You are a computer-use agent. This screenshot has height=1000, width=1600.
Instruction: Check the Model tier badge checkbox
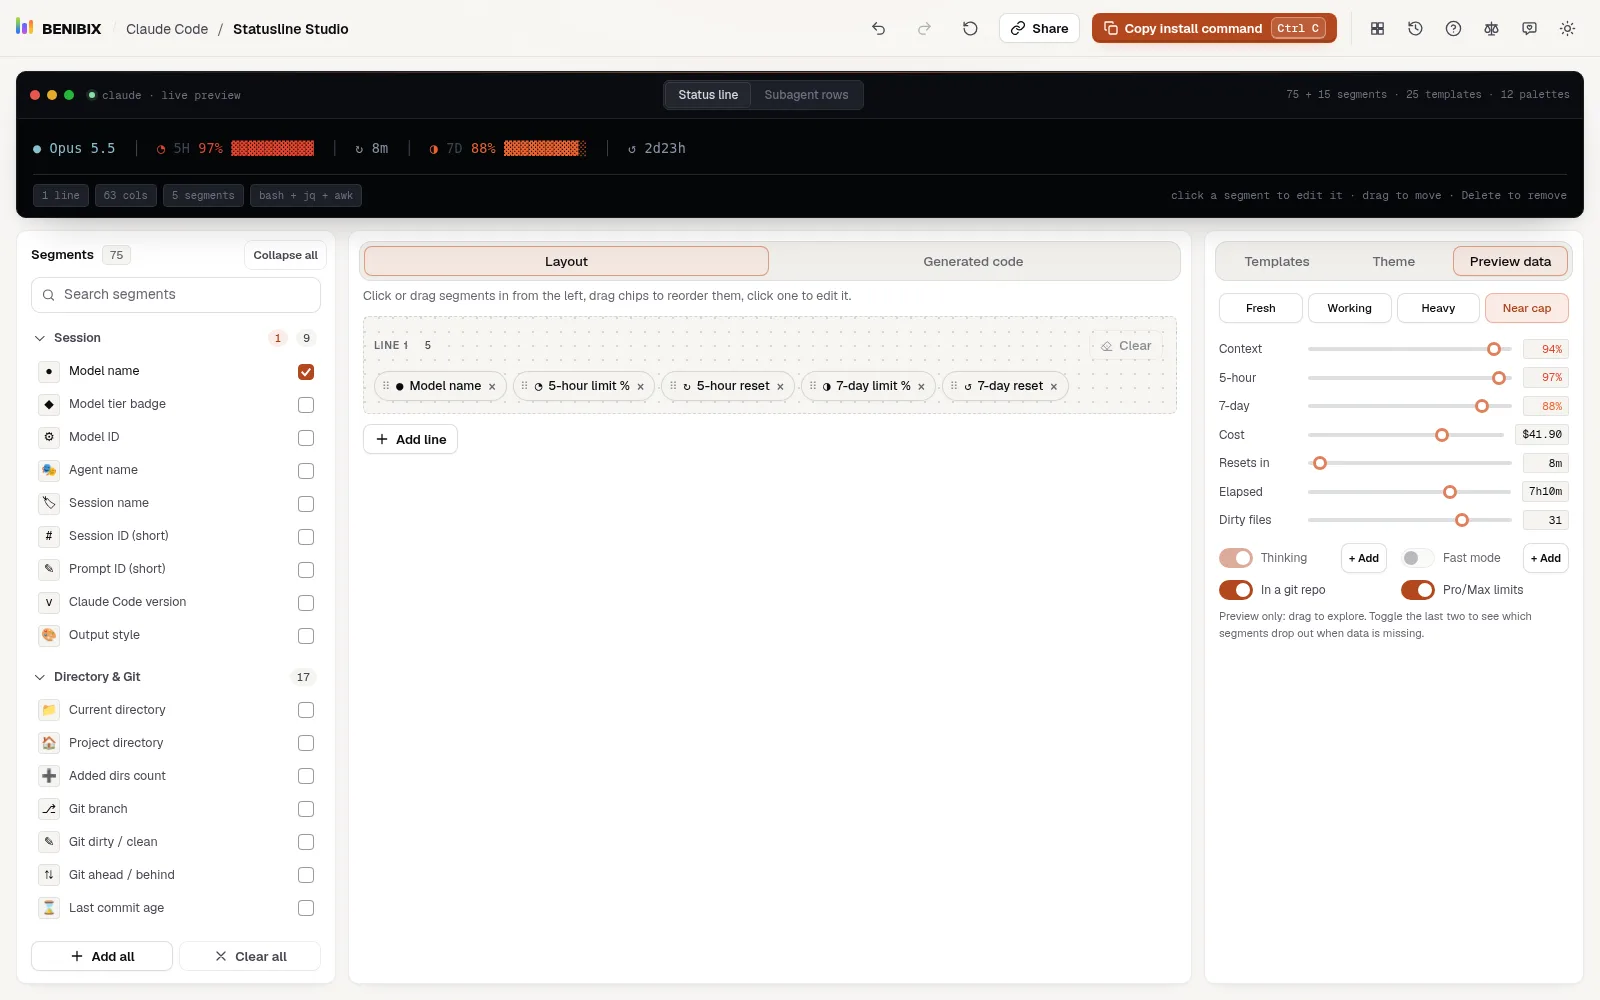click(306, 405)
